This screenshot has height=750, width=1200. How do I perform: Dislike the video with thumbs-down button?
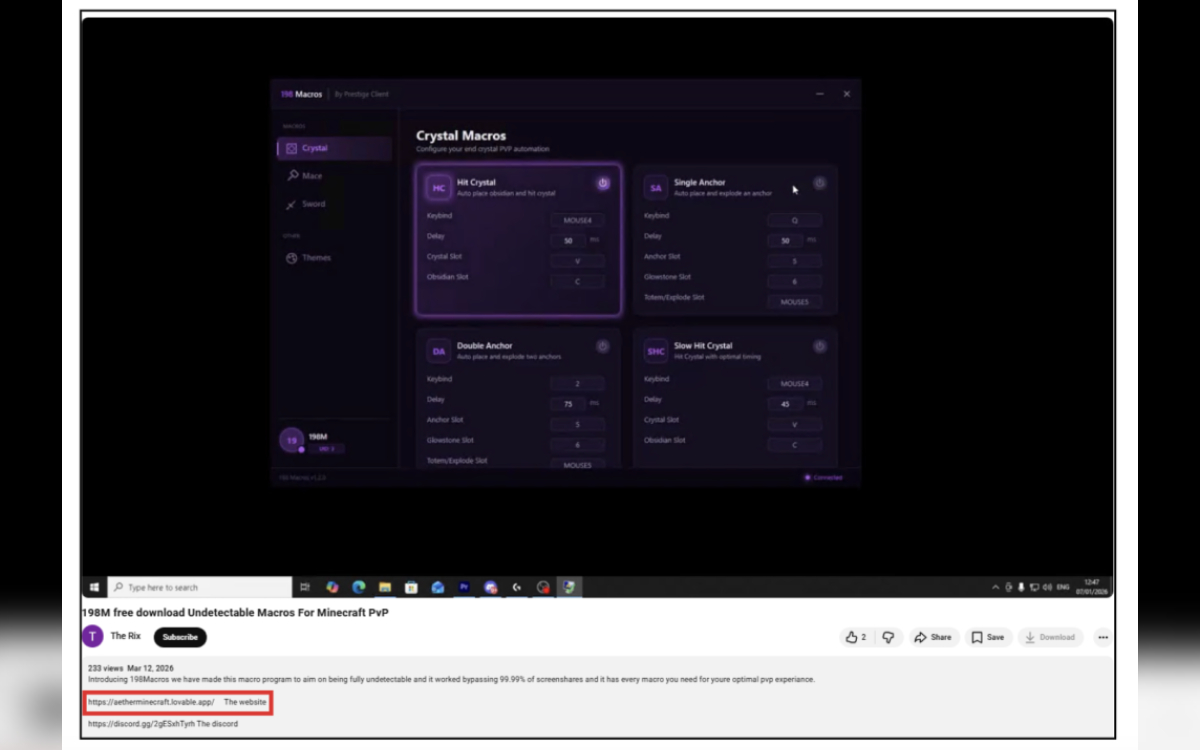coord(888,637)
